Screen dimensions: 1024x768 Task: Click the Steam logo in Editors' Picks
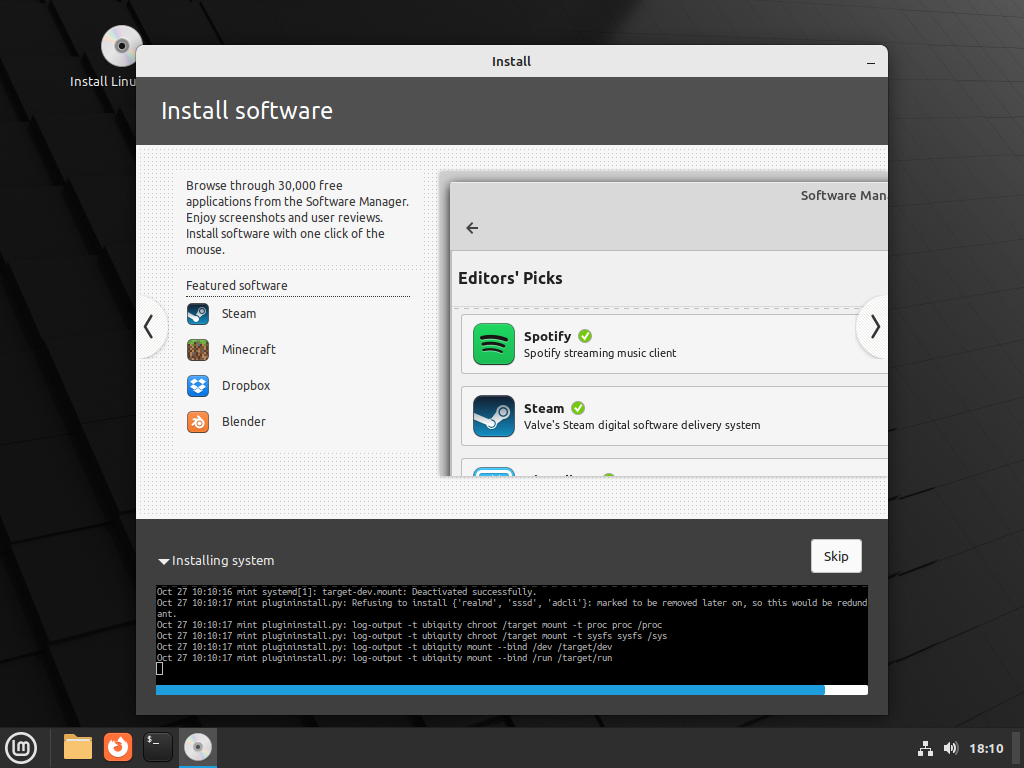493,416
